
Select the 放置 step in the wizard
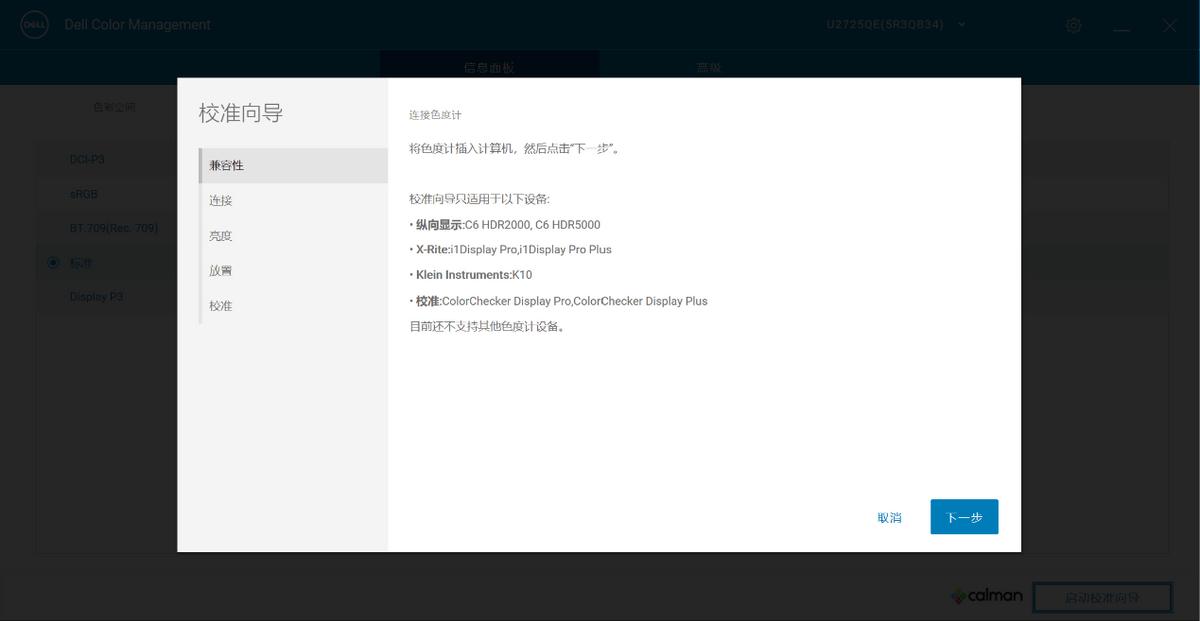(293, 271)
